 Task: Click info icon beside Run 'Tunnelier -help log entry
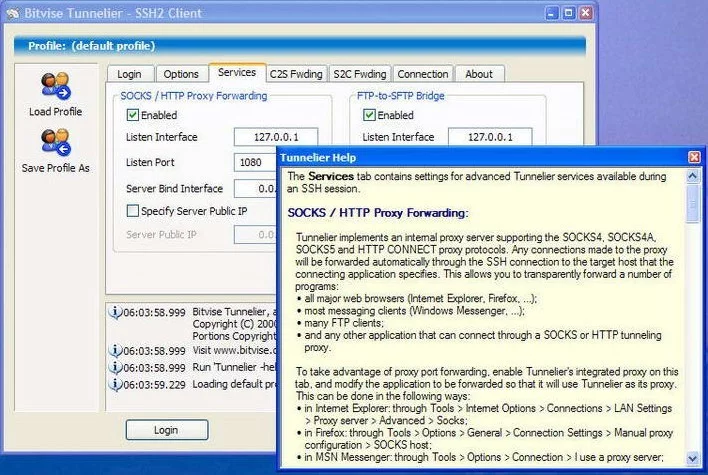(116, 367)
